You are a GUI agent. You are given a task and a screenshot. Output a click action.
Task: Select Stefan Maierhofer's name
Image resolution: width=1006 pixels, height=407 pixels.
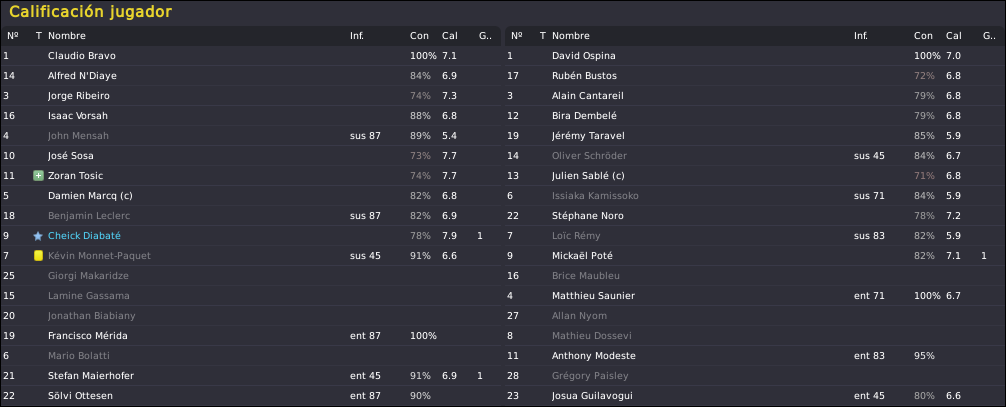click(90, 376)
